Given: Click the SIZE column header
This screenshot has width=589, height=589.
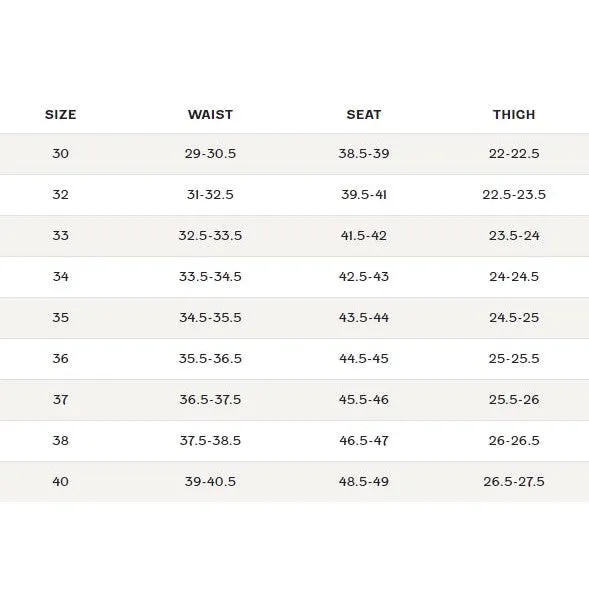Looking at the screenshot, I should pos(60,115).
